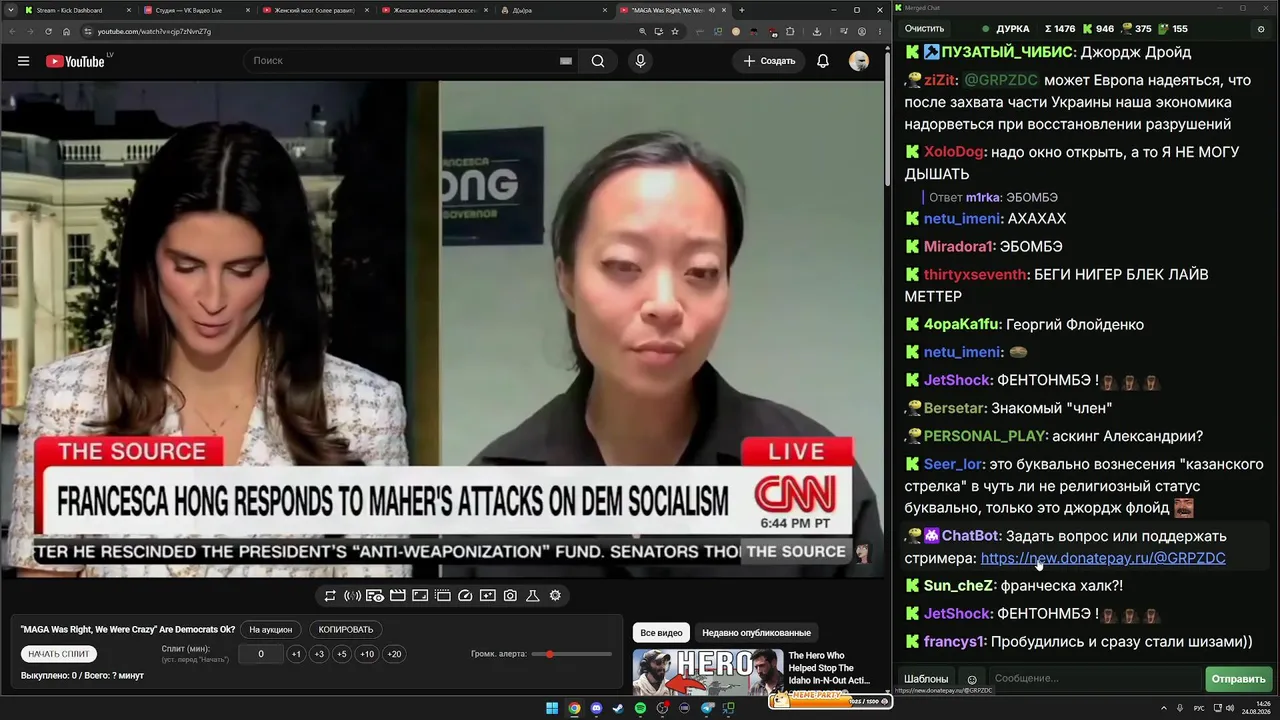Add +20 minutes to split
Viewport: 1280px width, 720px height.
click(394, 654)
